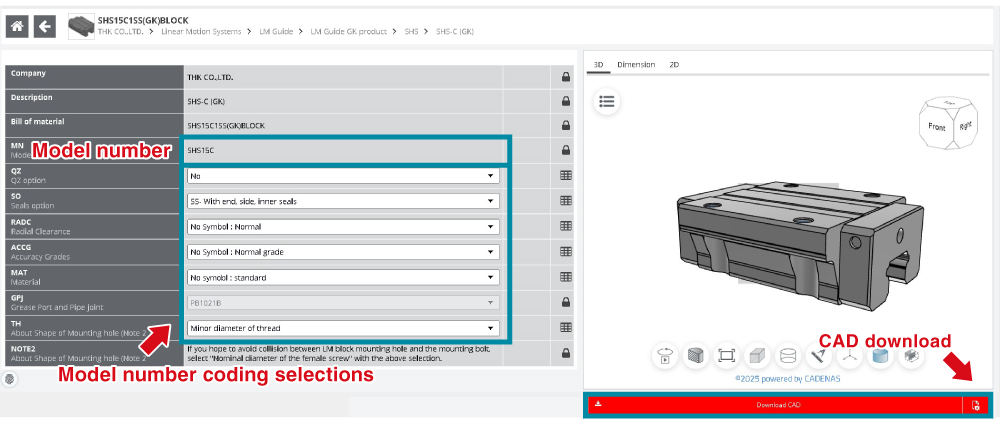Open the Radial Clearance dropdown

point(343,226)
